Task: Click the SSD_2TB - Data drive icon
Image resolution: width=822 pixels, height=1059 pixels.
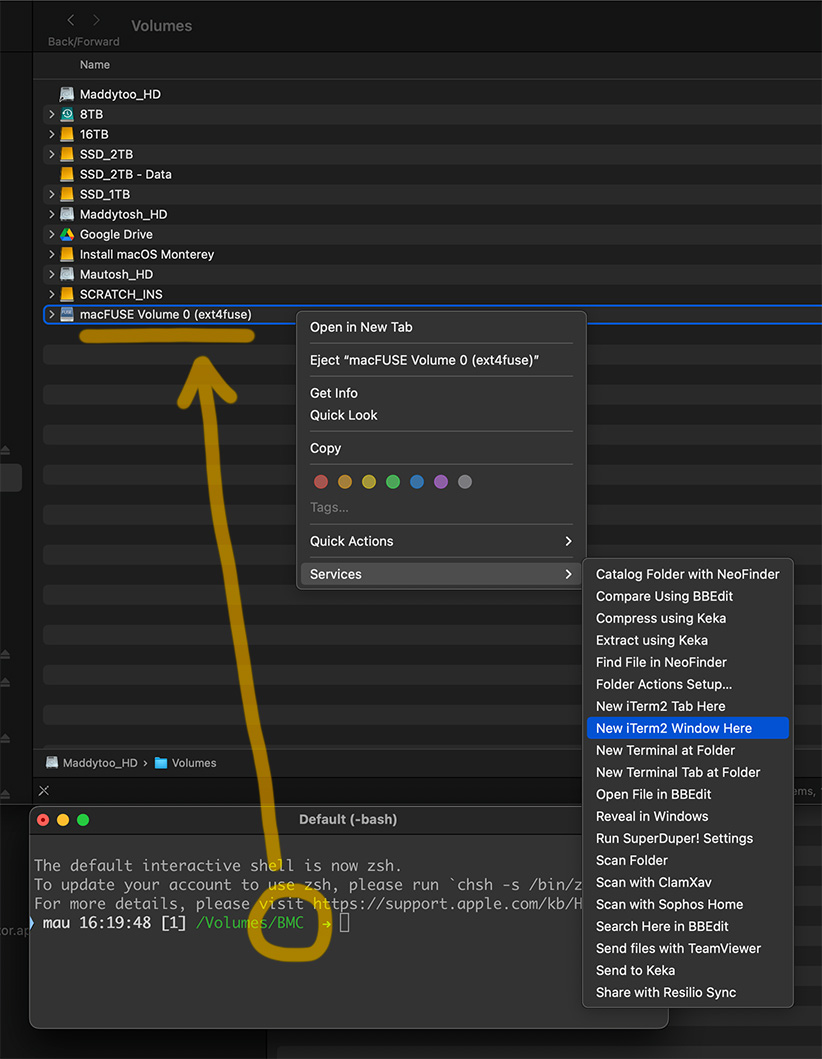Action: [67, 174]
